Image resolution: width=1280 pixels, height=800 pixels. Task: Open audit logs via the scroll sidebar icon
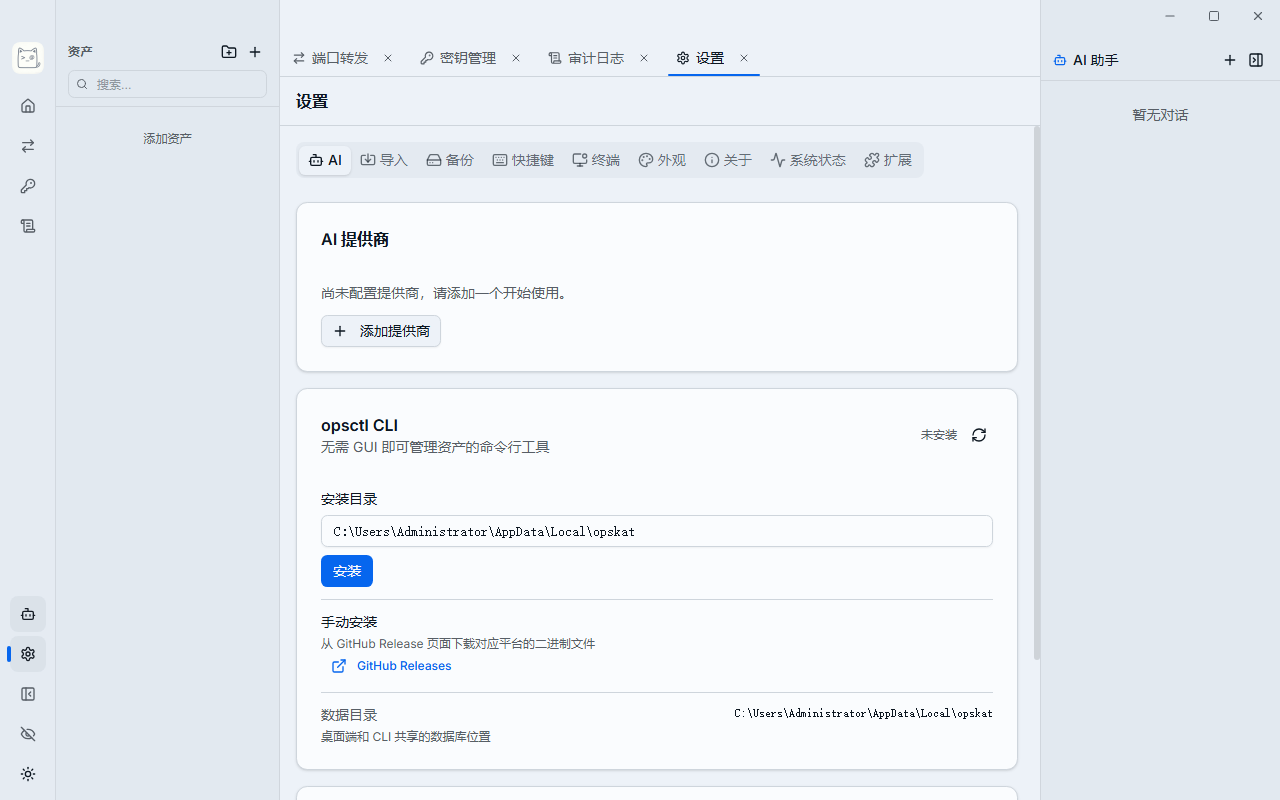[27, 226]
